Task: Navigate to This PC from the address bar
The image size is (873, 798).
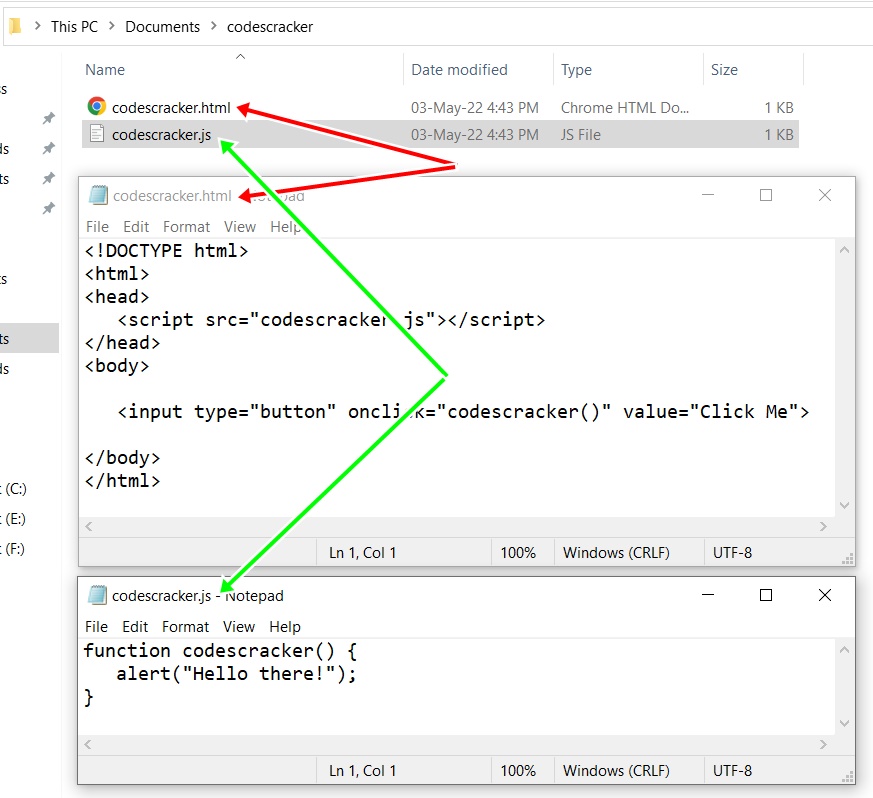Action: pyautogui.click(x=74, y=26)
